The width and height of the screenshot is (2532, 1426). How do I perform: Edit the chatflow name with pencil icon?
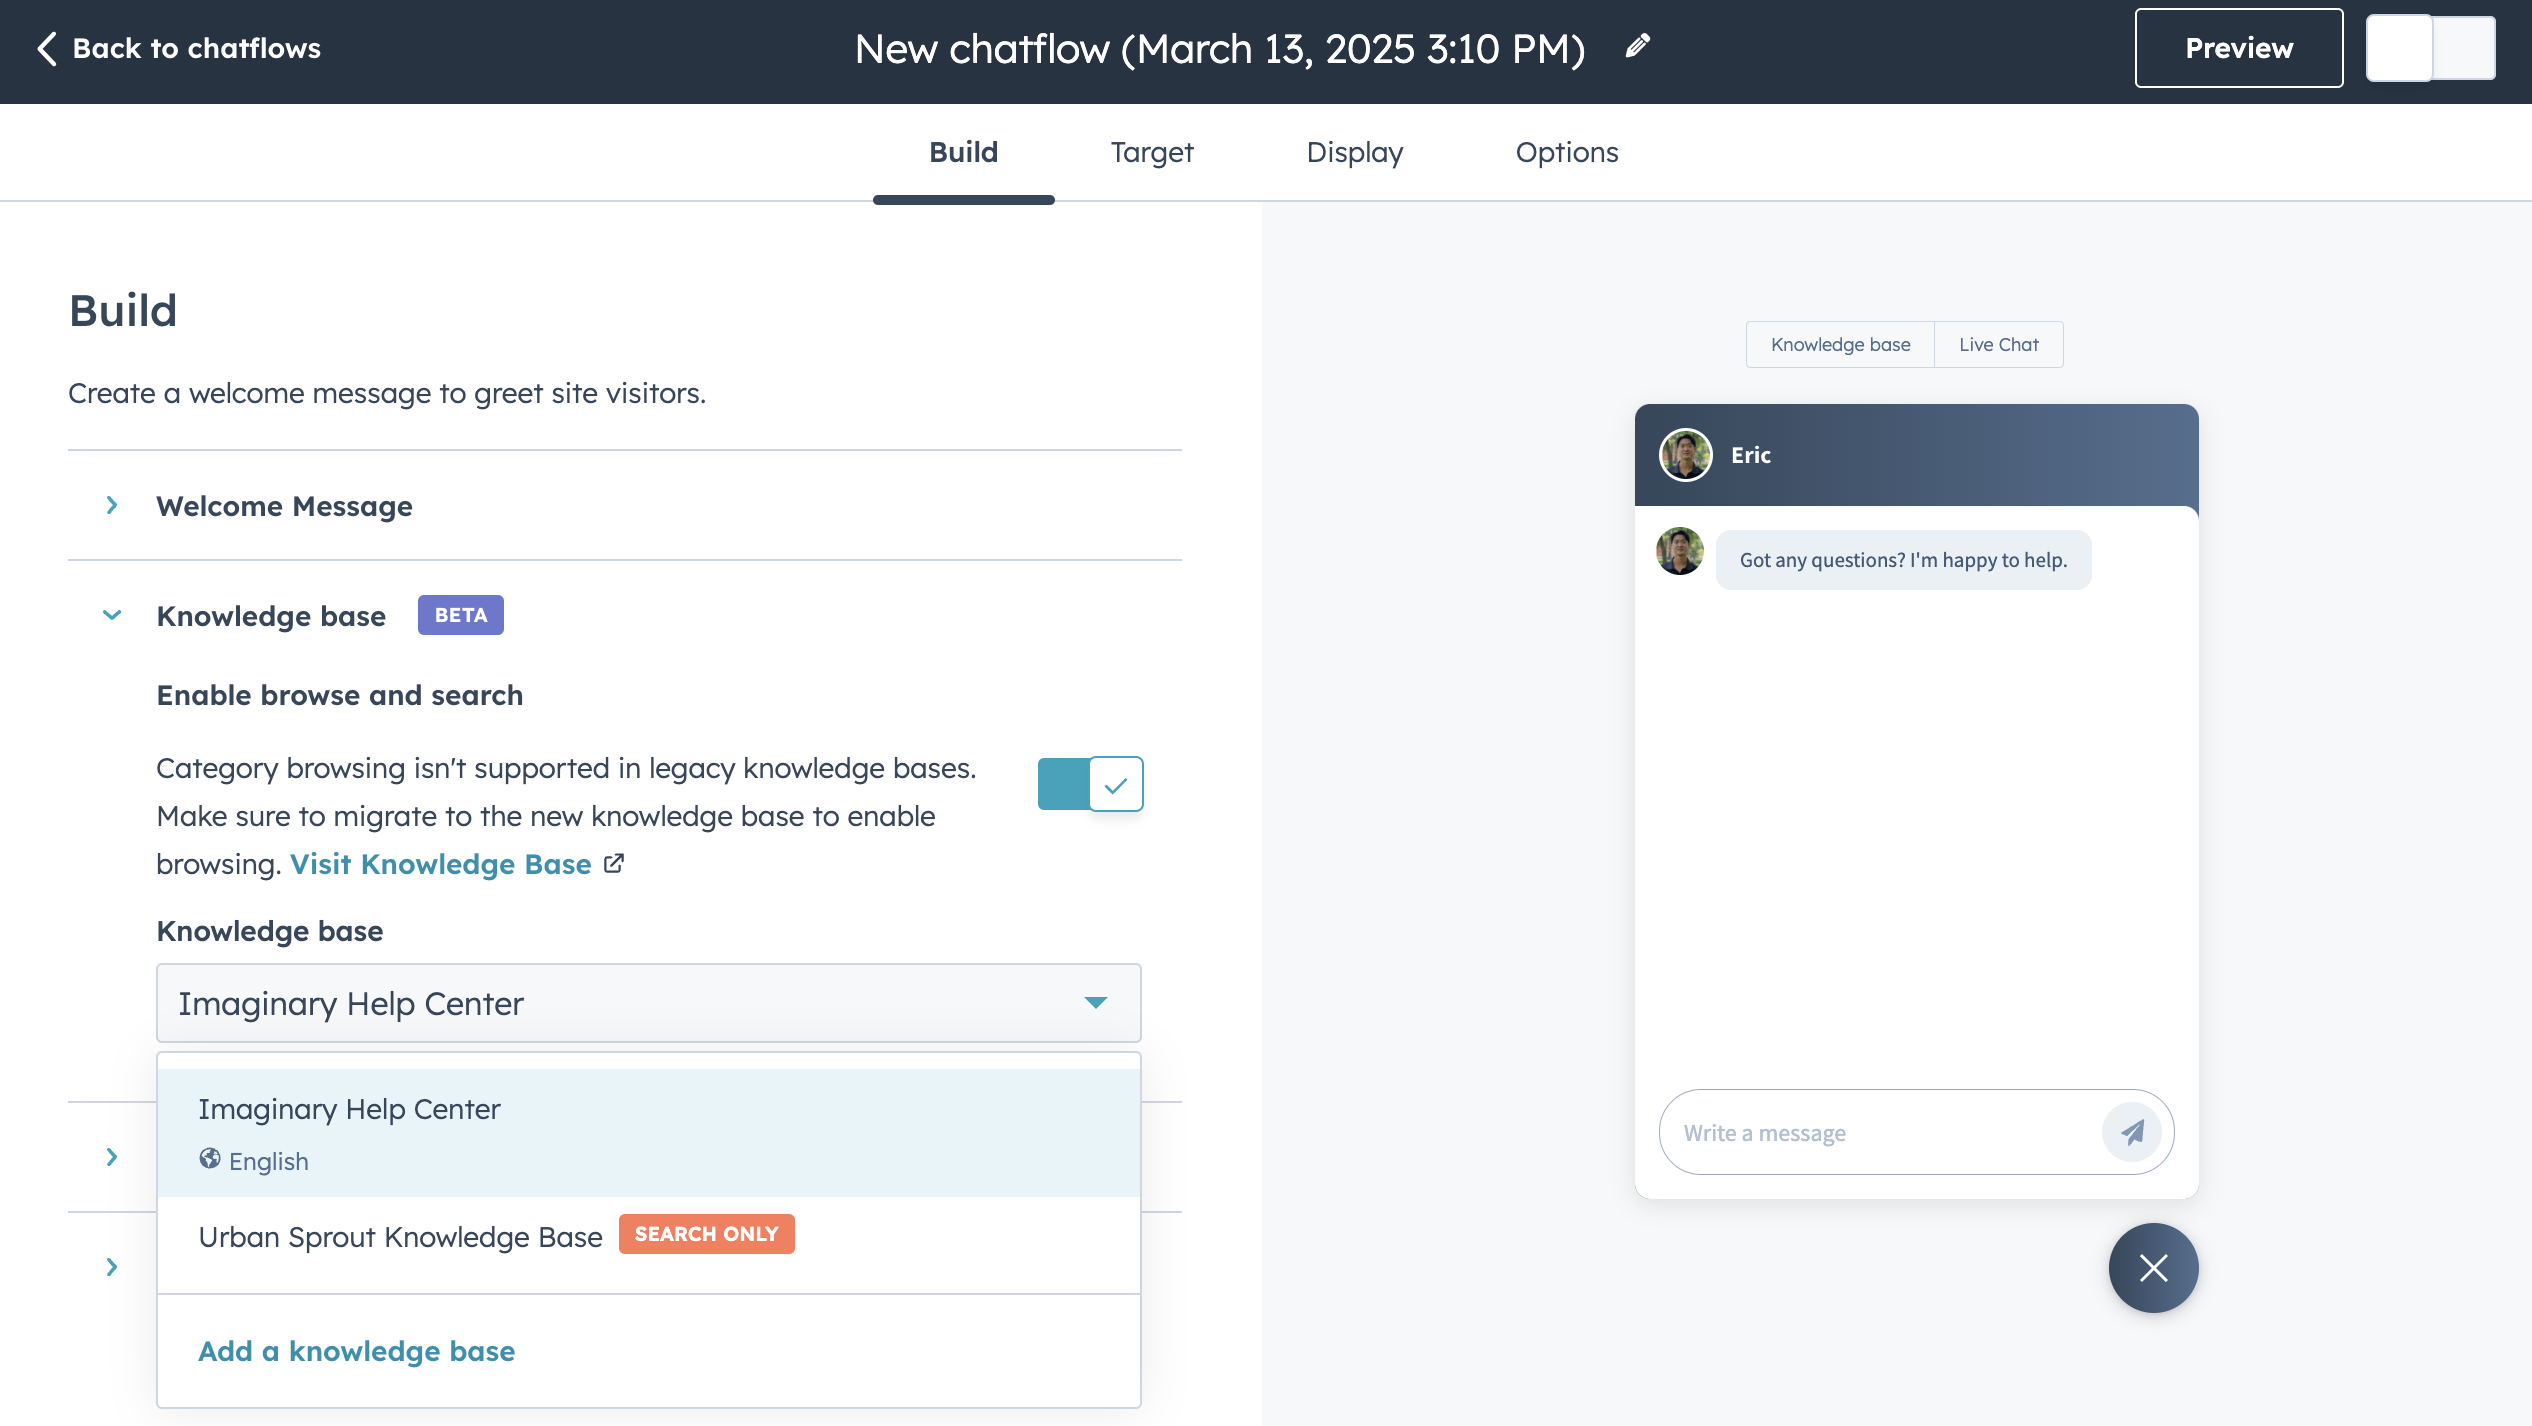(1637, 46)
